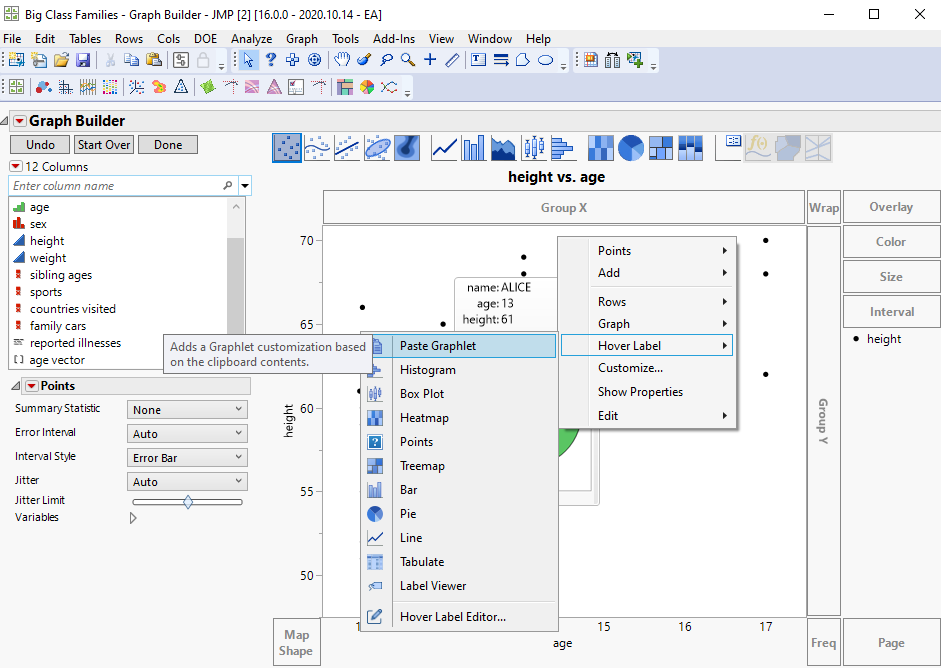Click the Done button
Screen dimensions: 941x668
tap(168, 145)
